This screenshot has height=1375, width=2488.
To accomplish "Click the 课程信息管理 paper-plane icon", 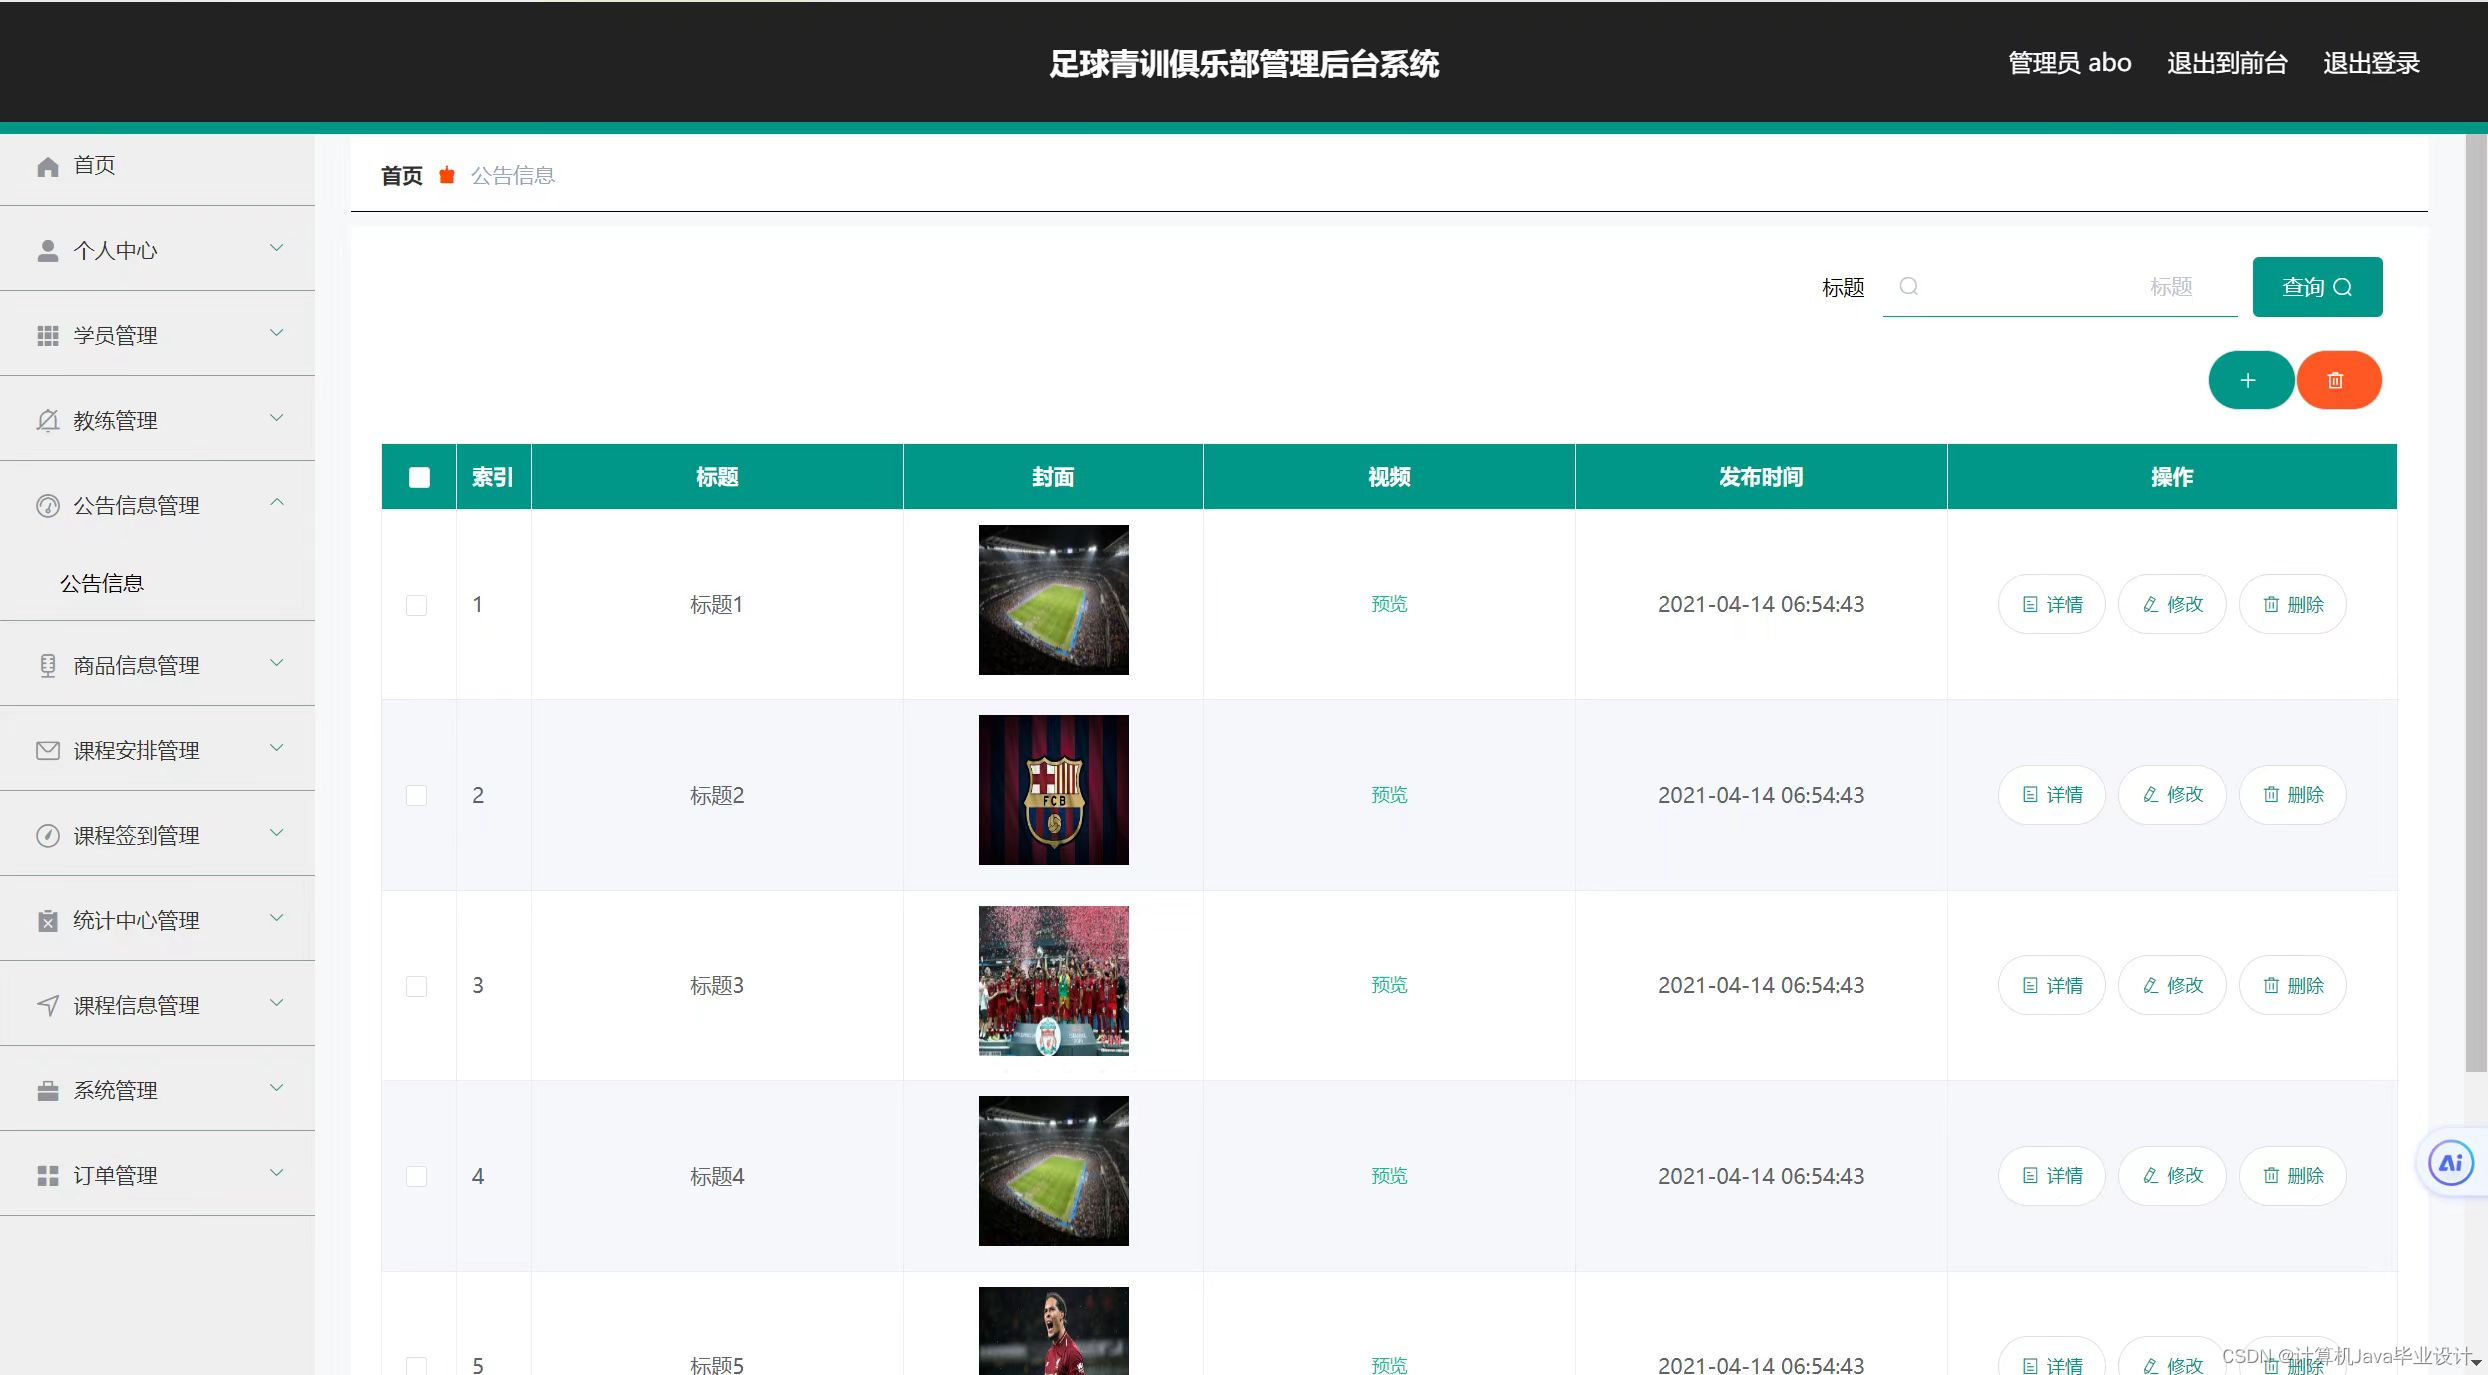I will (47, 1005).
